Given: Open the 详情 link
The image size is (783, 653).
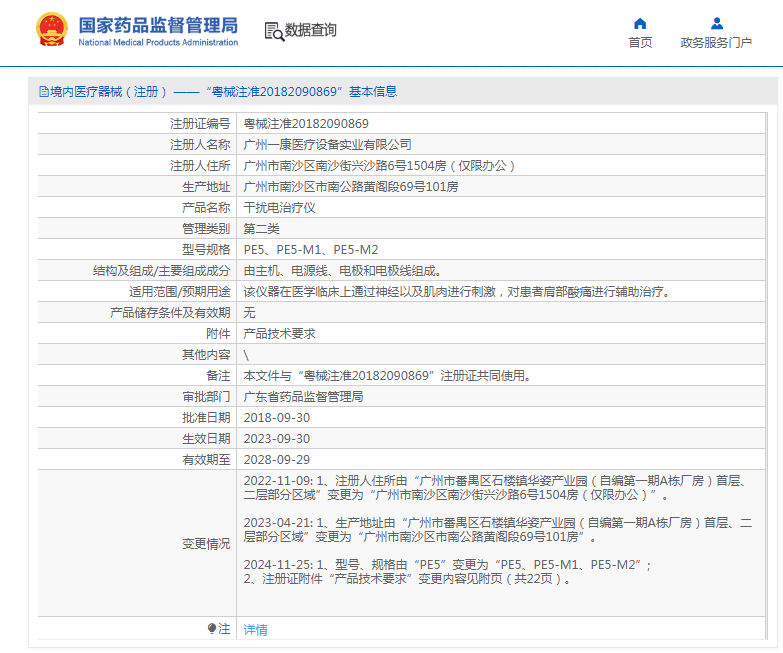Looking at the screenshot, I should pos(255,630).
